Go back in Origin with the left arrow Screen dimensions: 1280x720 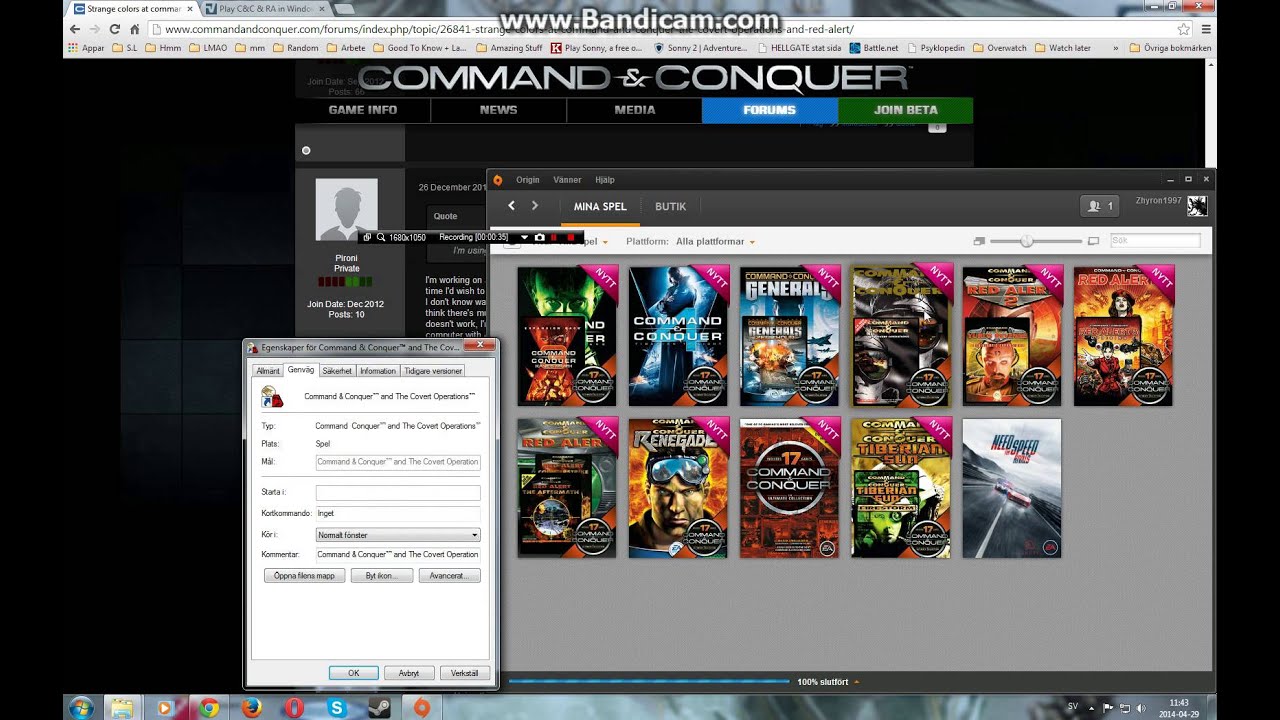511,206
